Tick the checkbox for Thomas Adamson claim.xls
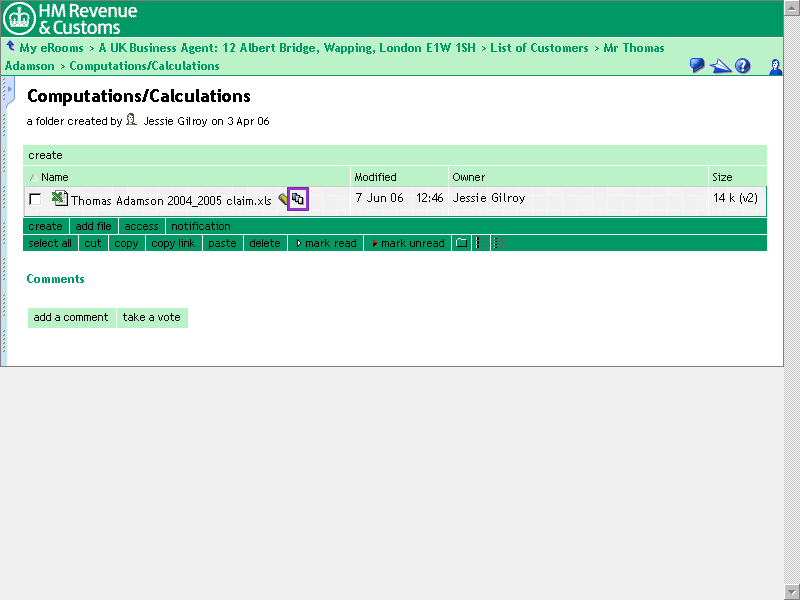The image size is (800, 600). tap(36, 199)
